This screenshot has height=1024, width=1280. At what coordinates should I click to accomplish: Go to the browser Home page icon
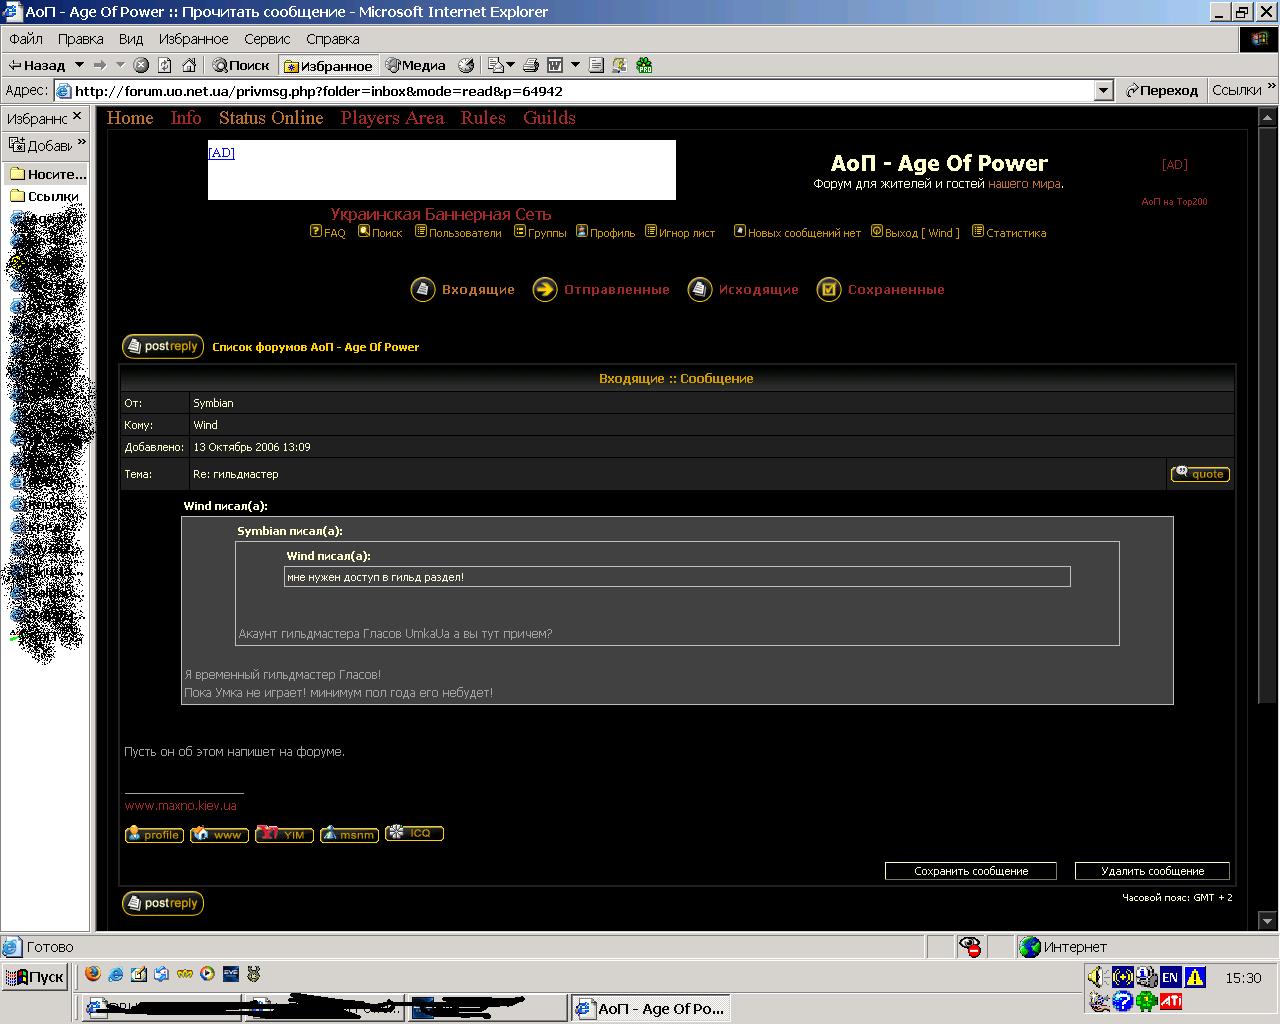point(188,65)
